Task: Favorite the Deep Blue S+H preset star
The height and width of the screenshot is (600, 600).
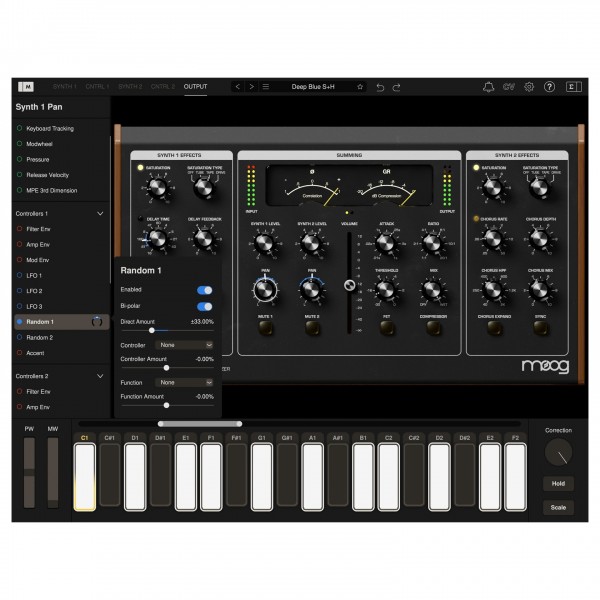Action: coord(360,87)
